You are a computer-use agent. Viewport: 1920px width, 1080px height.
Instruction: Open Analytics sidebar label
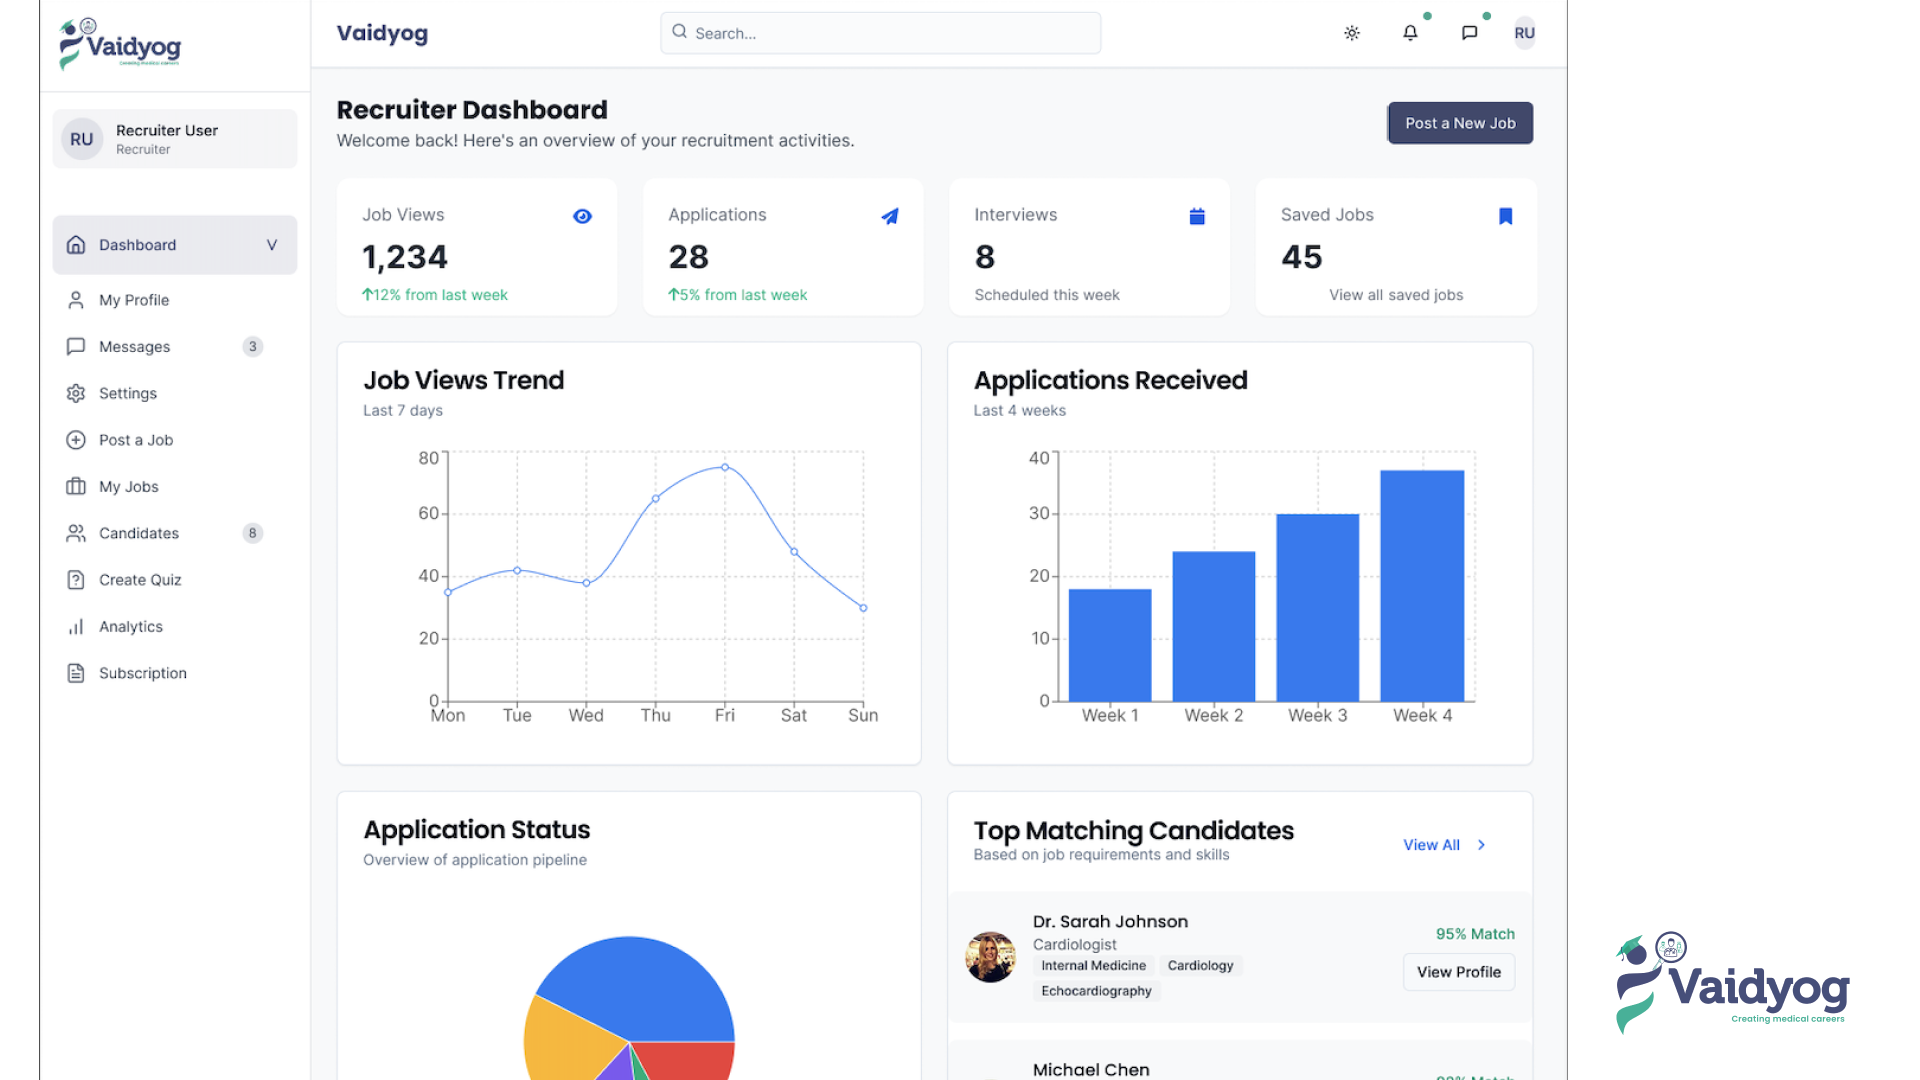click(131, 627)
